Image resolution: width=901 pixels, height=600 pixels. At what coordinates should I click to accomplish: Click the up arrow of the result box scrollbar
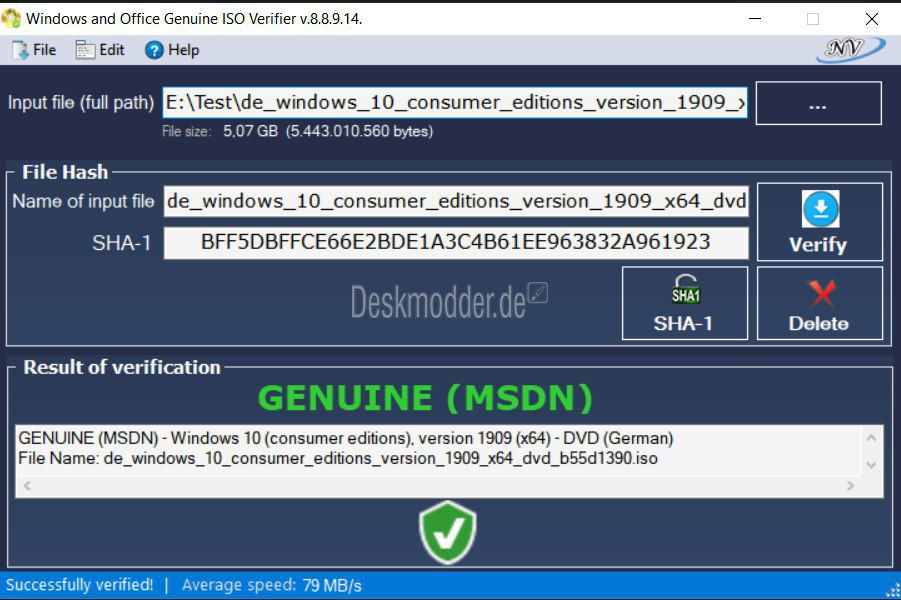pyautogui.click(x=871, y=439)
